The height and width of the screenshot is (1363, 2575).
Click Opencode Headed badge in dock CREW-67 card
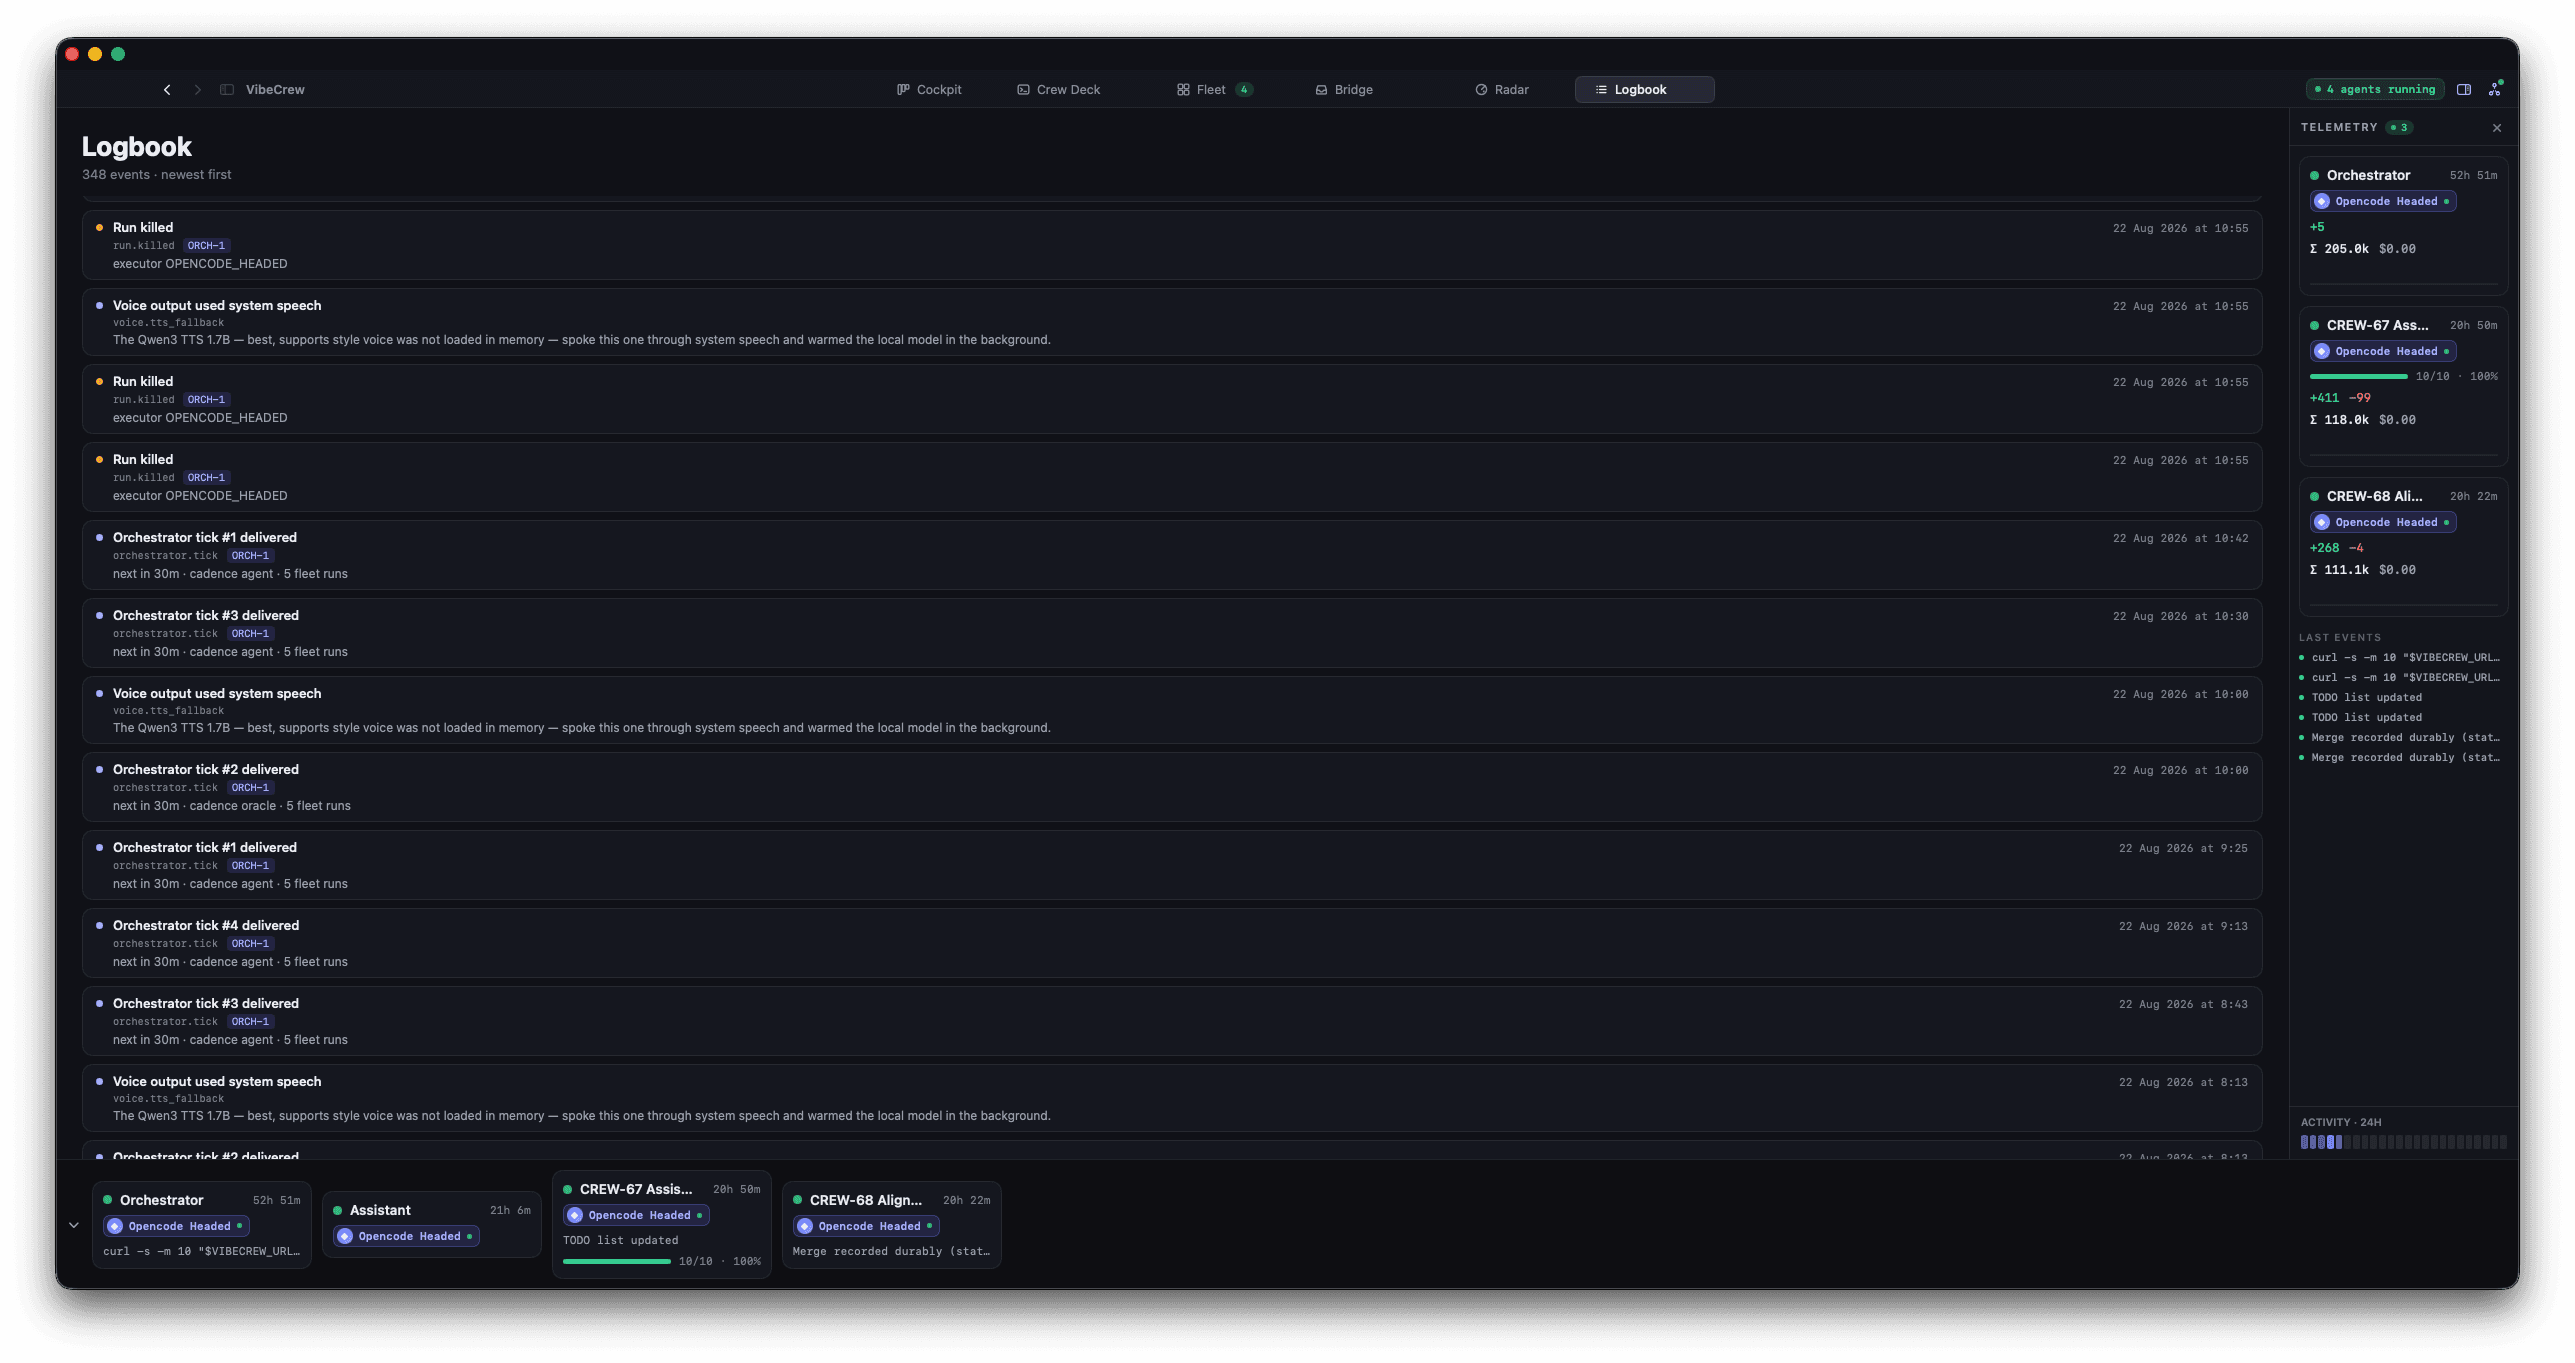(636, 1215)
